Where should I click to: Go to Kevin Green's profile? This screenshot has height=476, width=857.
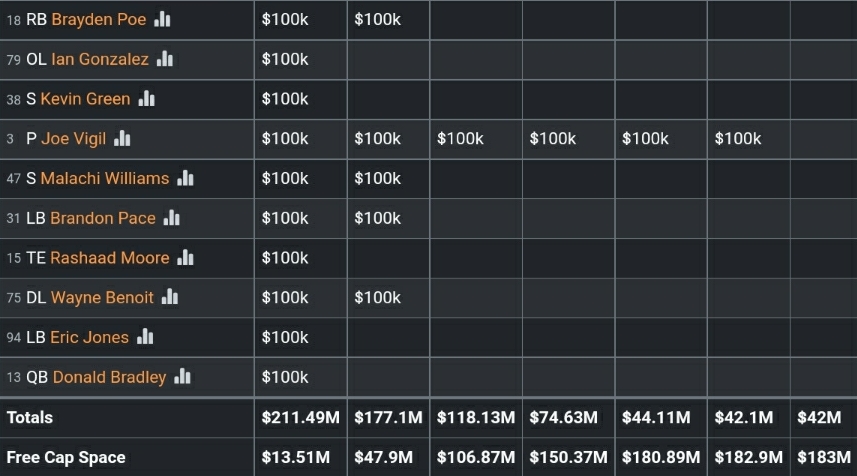85,99
